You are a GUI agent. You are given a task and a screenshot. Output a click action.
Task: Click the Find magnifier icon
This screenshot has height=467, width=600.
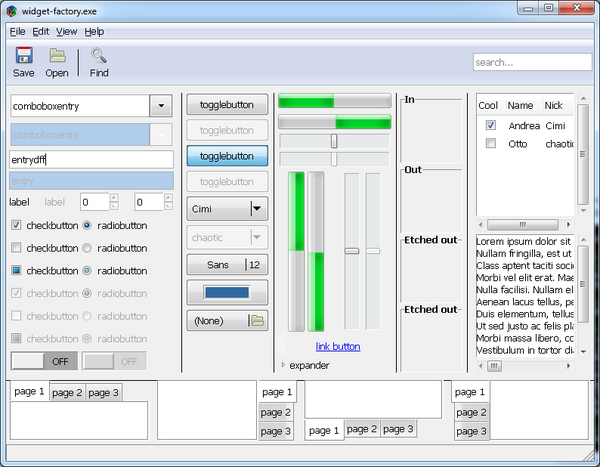(x=99, y=56)
